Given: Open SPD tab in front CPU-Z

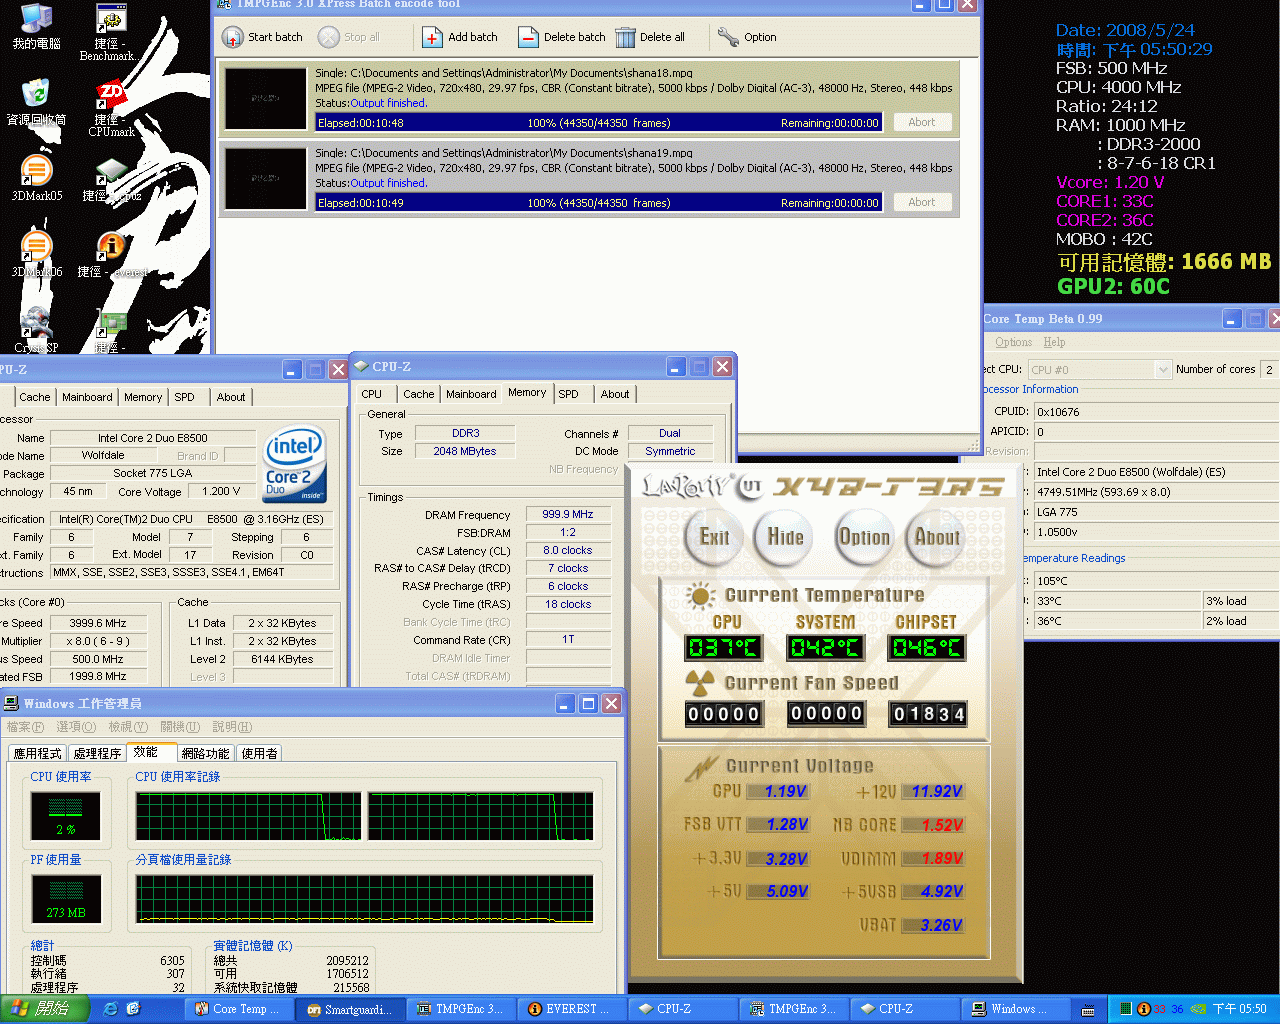Looking at the screenshot, I should point(569,394).
